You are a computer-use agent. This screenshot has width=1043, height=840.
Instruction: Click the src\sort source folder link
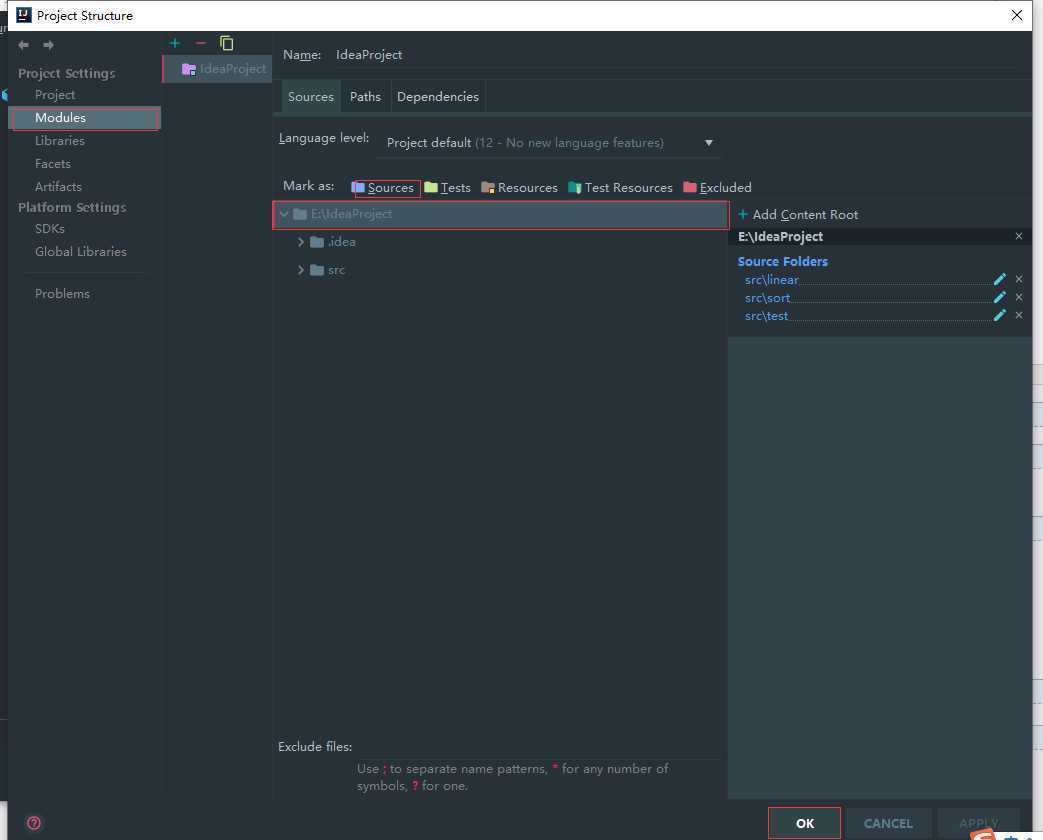pyautogui.click(x=768, y=298)
